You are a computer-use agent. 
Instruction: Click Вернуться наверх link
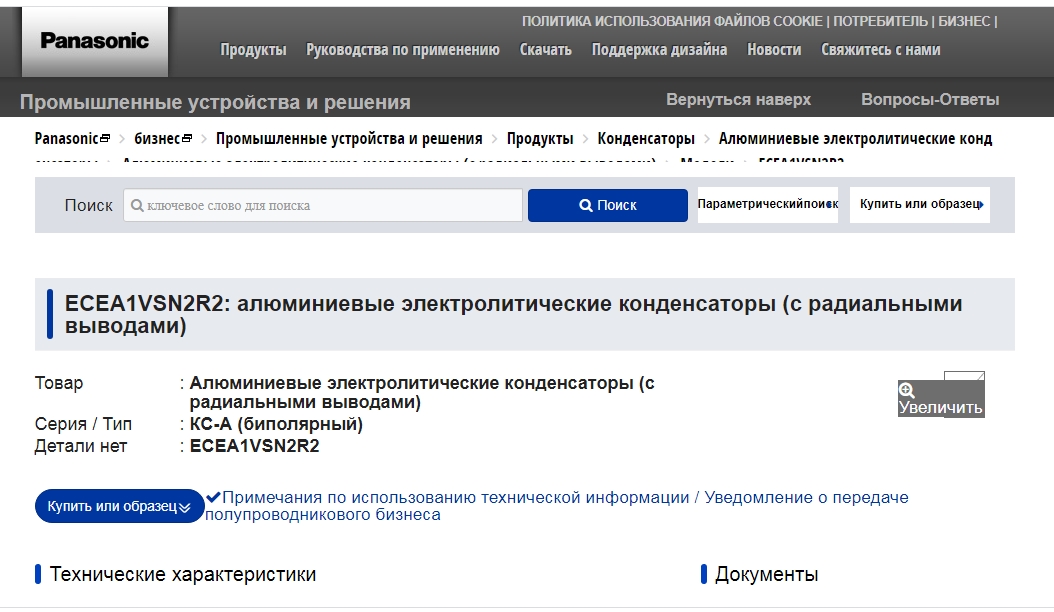tap(738, 100)
